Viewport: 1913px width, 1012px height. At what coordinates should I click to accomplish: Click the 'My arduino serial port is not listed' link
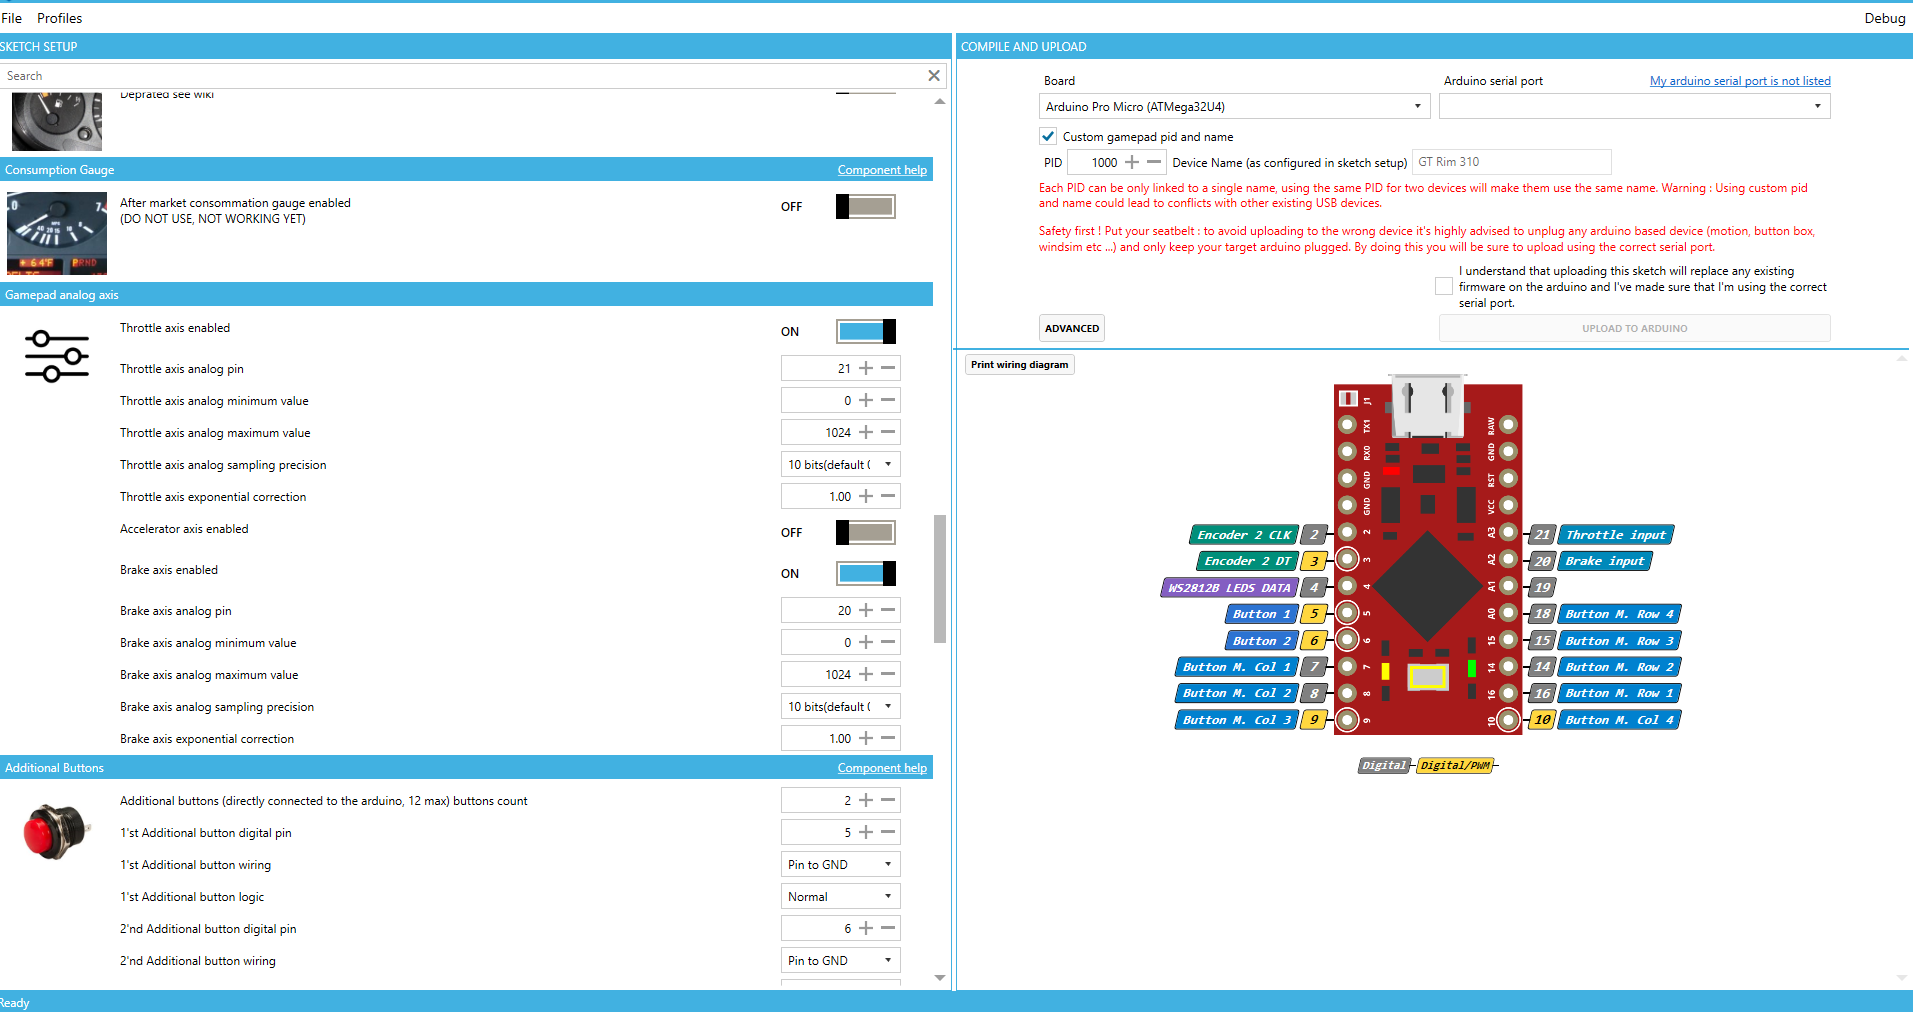point(1739,80)
